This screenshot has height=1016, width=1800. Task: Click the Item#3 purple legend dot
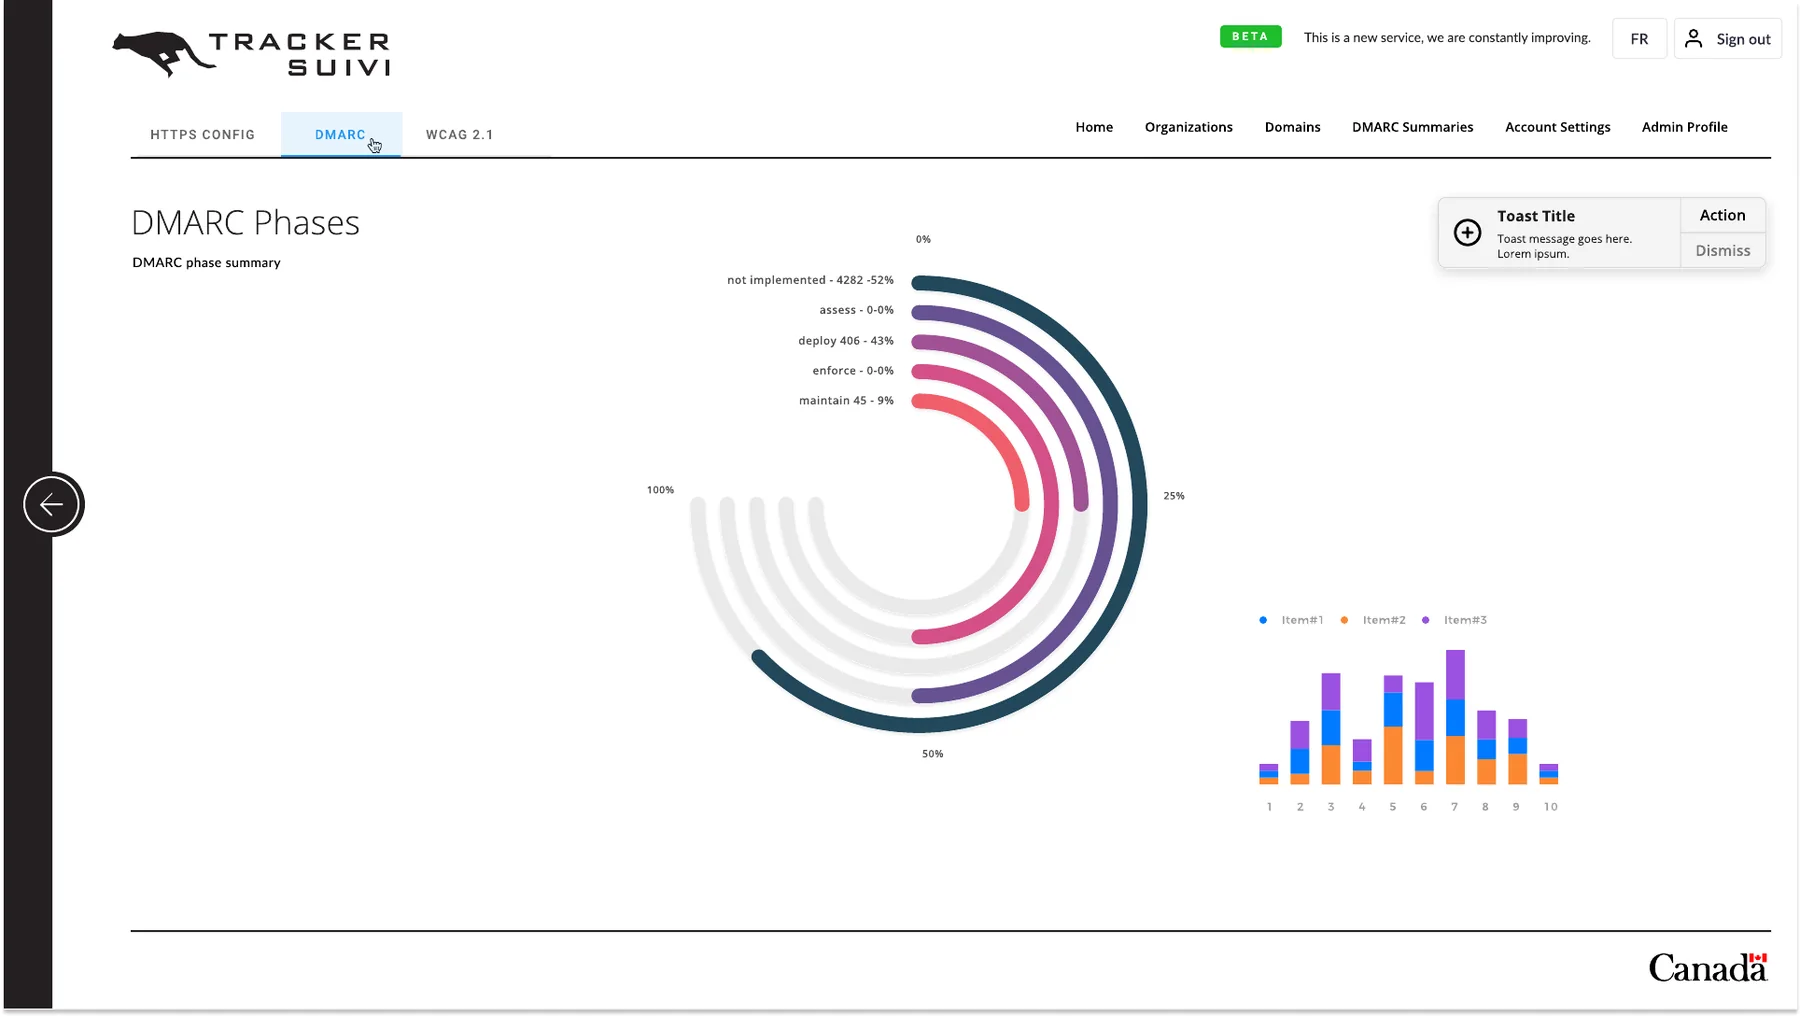[1425, 620]
